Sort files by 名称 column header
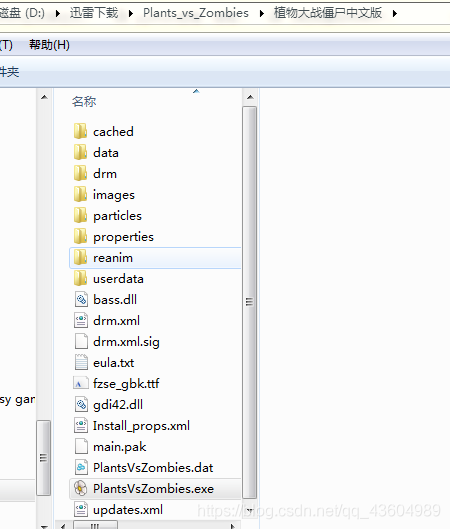The width and height of the screenshot is (450, 529). tap(84, 101)
